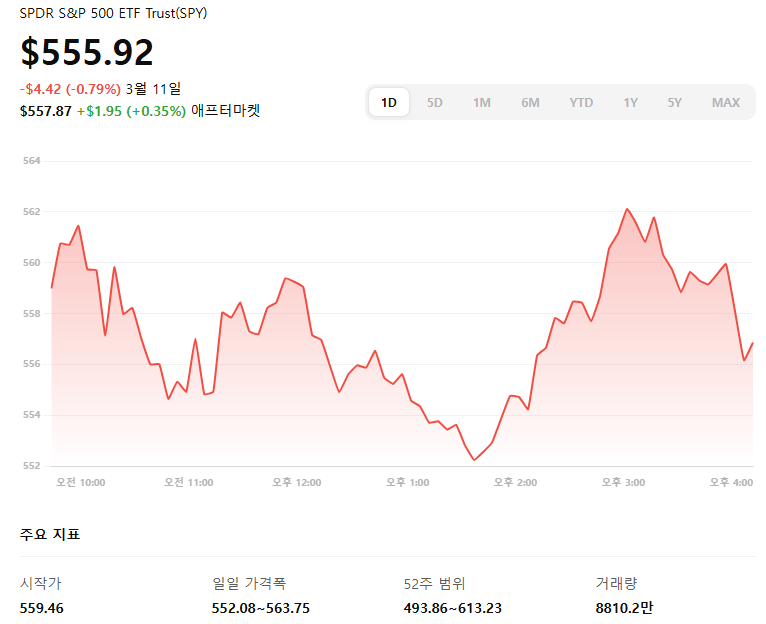Image resolution: width=766 pixels, height=624 pixels.
Task: Click the 오후 1:00 time axis label
Action: 407,482
